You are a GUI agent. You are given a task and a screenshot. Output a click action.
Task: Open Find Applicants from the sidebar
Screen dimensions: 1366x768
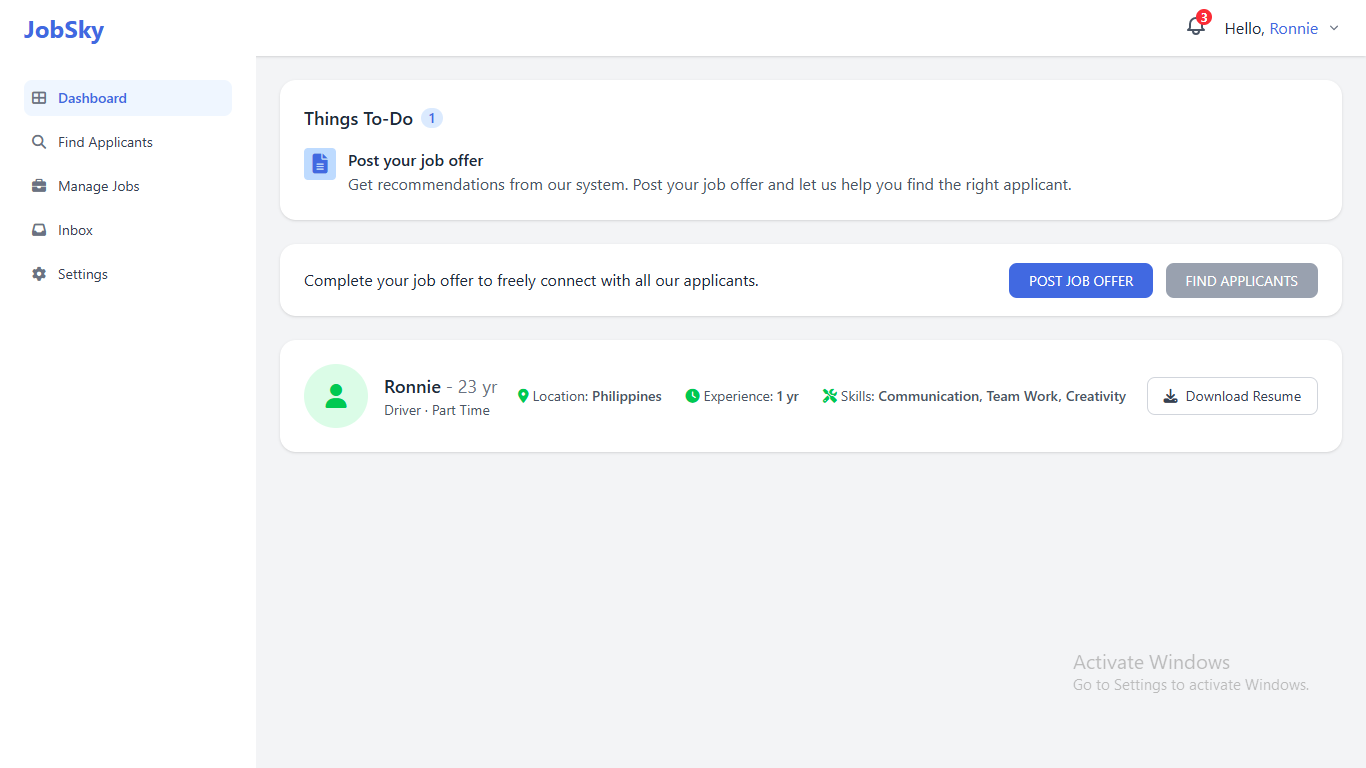coord(105,142)
